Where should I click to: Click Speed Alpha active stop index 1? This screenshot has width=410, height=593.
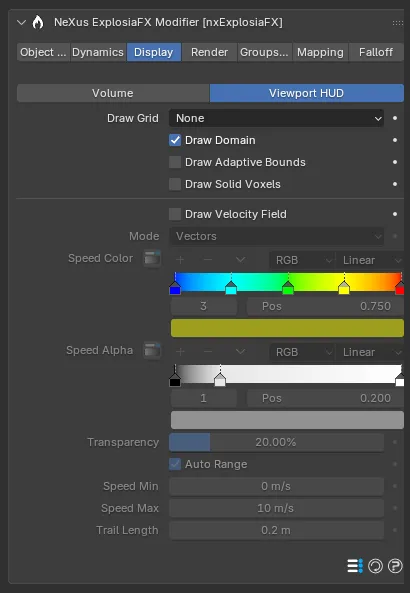(204, 398)
